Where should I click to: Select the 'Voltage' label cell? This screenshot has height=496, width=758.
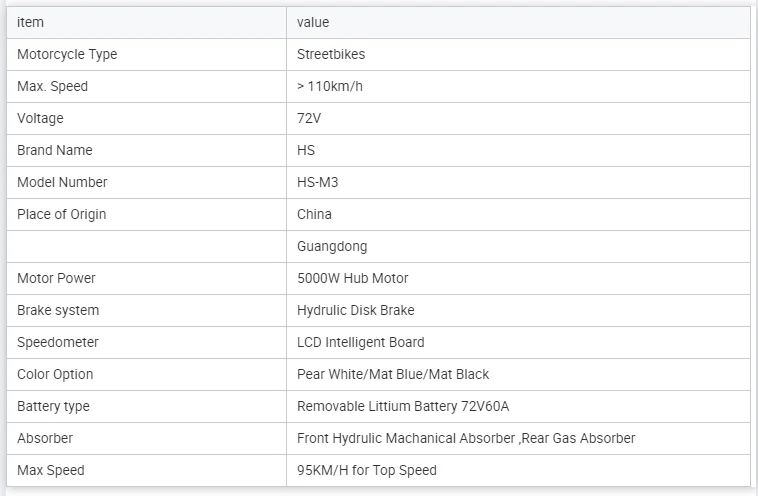(x=146, y=118)
